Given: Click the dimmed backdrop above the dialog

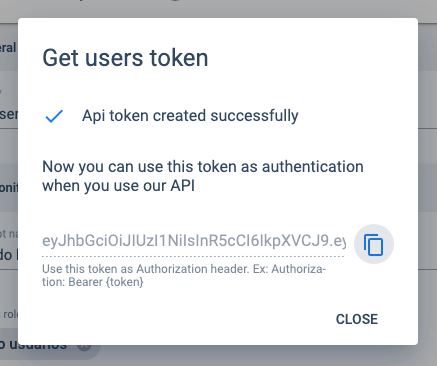Looking at the screenshot, I should click(x=218, y=8).
